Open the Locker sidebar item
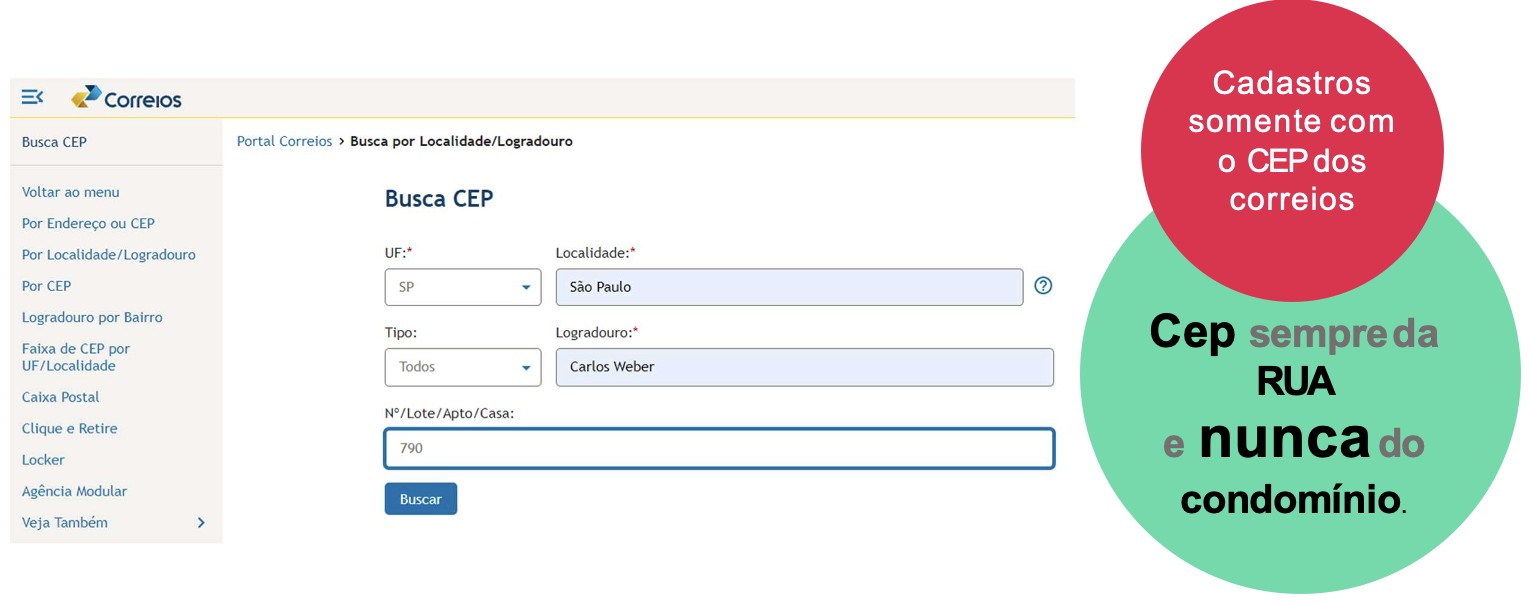 tap(43, 460)
